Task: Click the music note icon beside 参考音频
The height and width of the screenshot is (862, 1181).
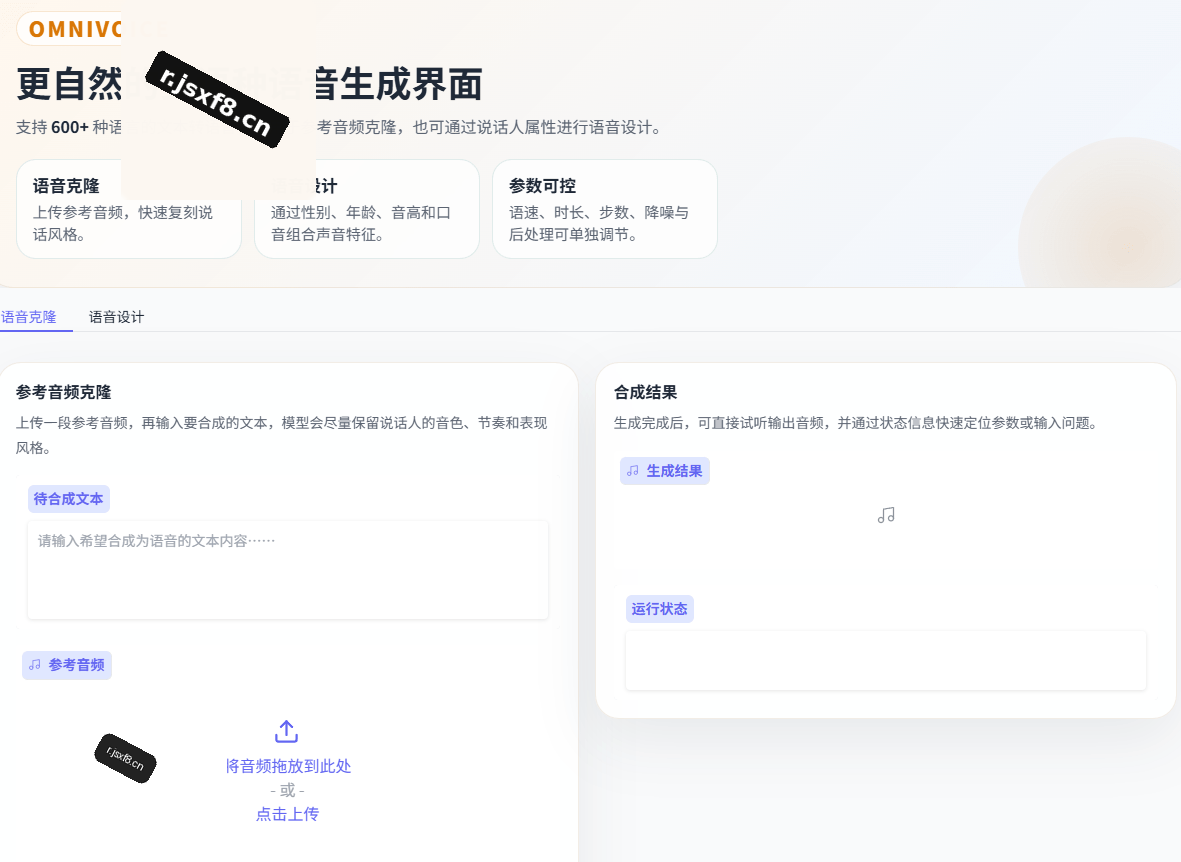Action: 35,665
